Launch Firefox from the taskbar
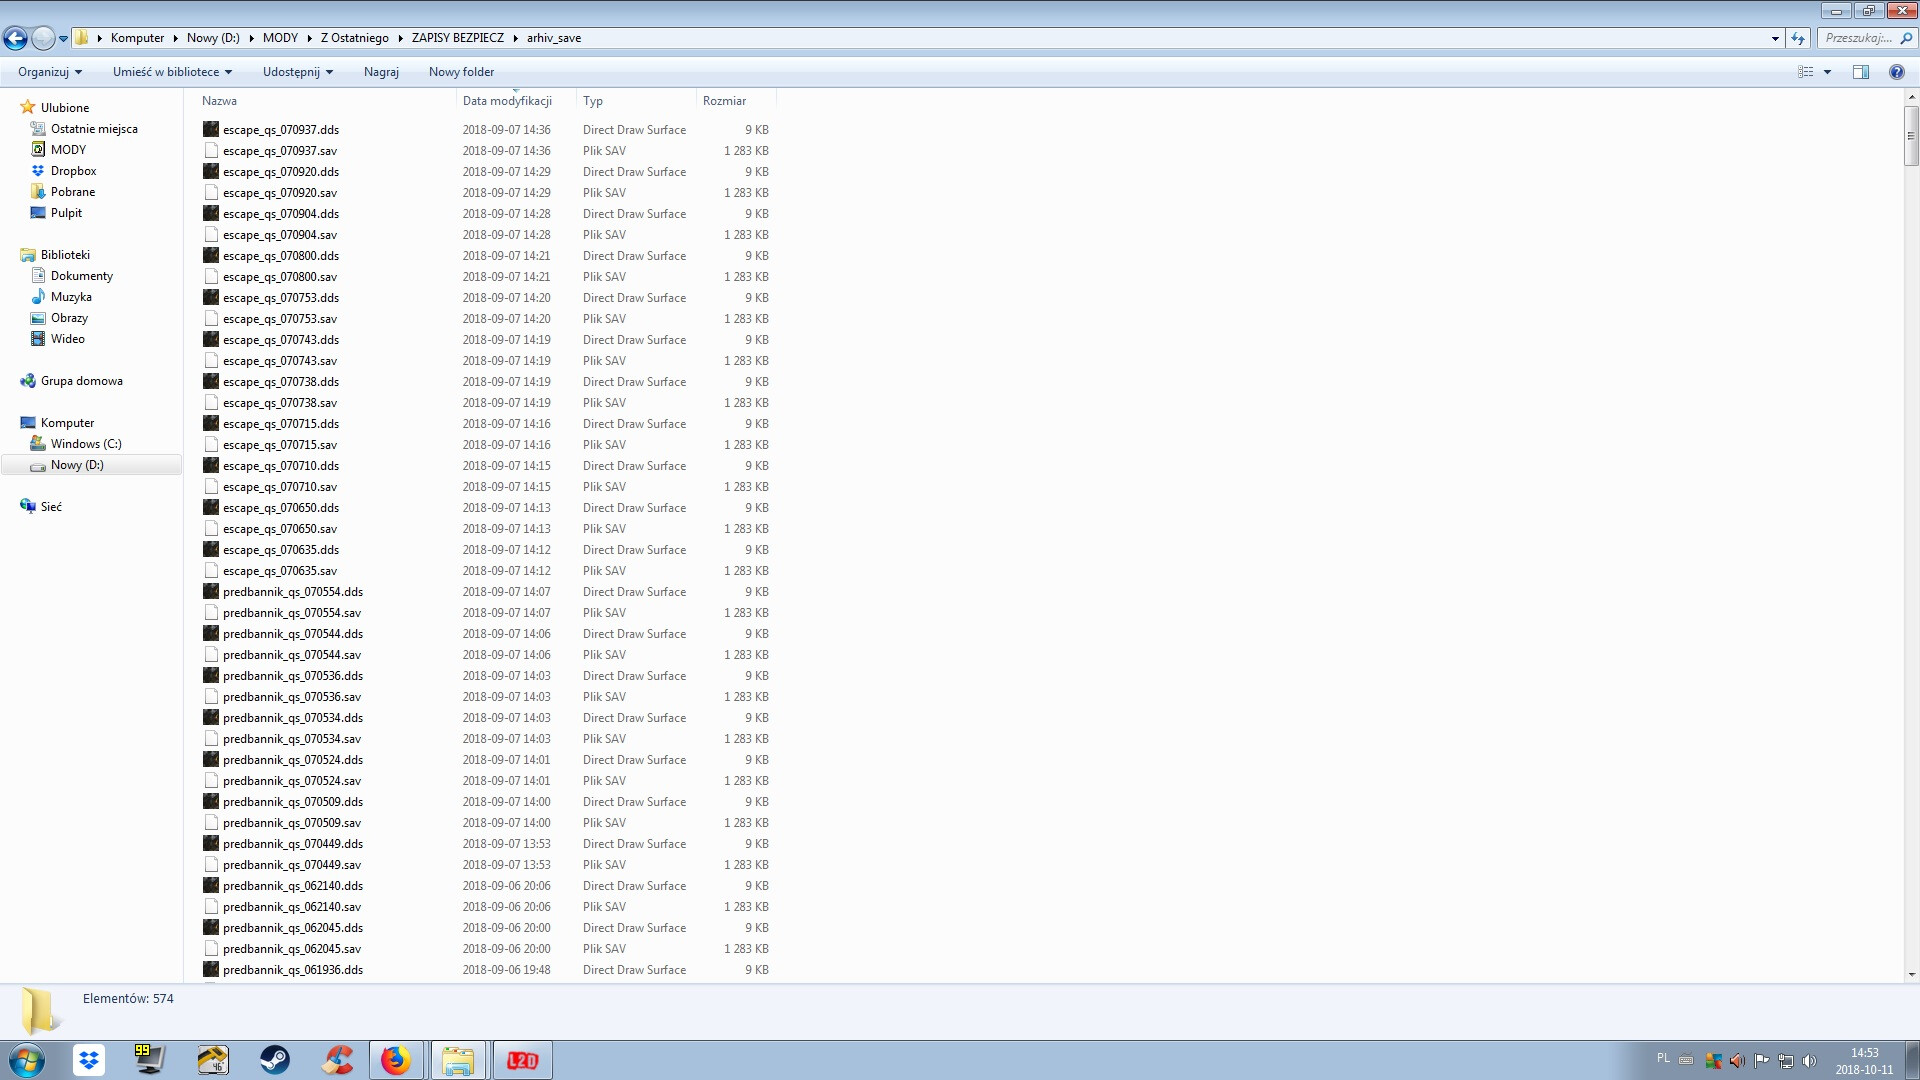1920x1080 pixels. [396, 1060]
